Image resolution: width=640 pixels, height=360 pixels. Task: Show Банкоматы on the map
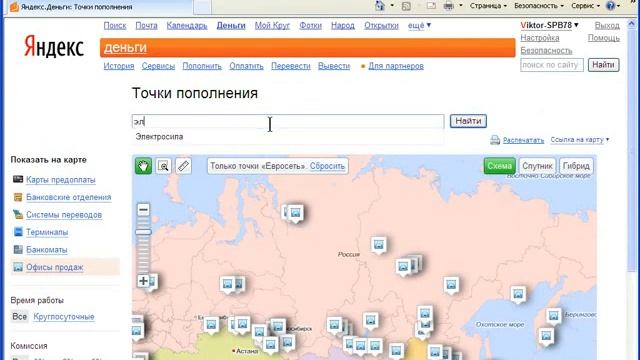(x=47, y=250)
